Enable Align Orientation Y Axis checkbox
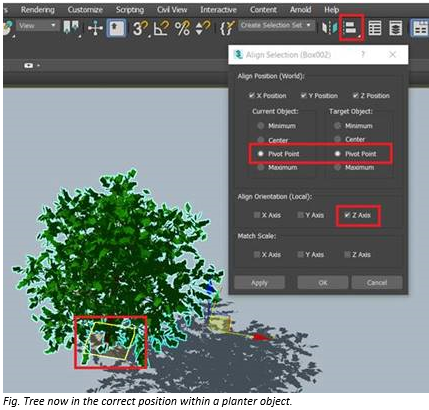Screen dimensions: 429x410 coord(300,215)
